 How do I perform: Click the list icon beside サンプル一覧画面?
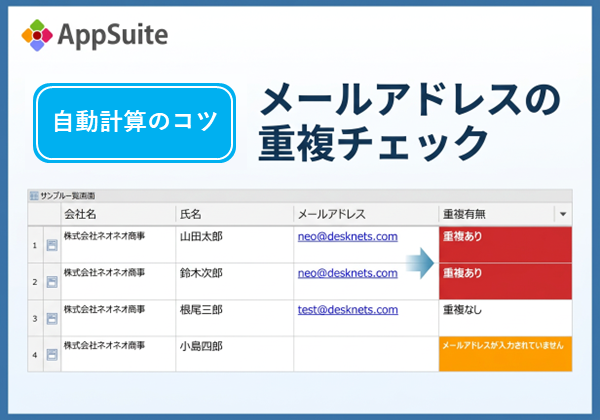point(34,196)
